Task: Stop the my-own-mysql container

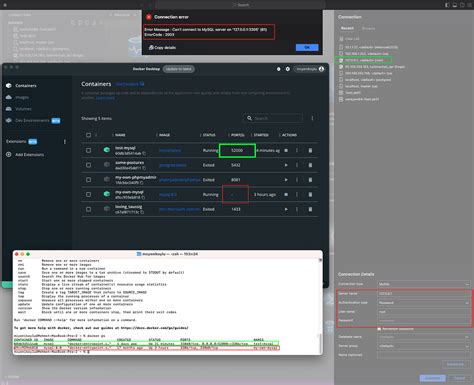Action: pos(286,194)
